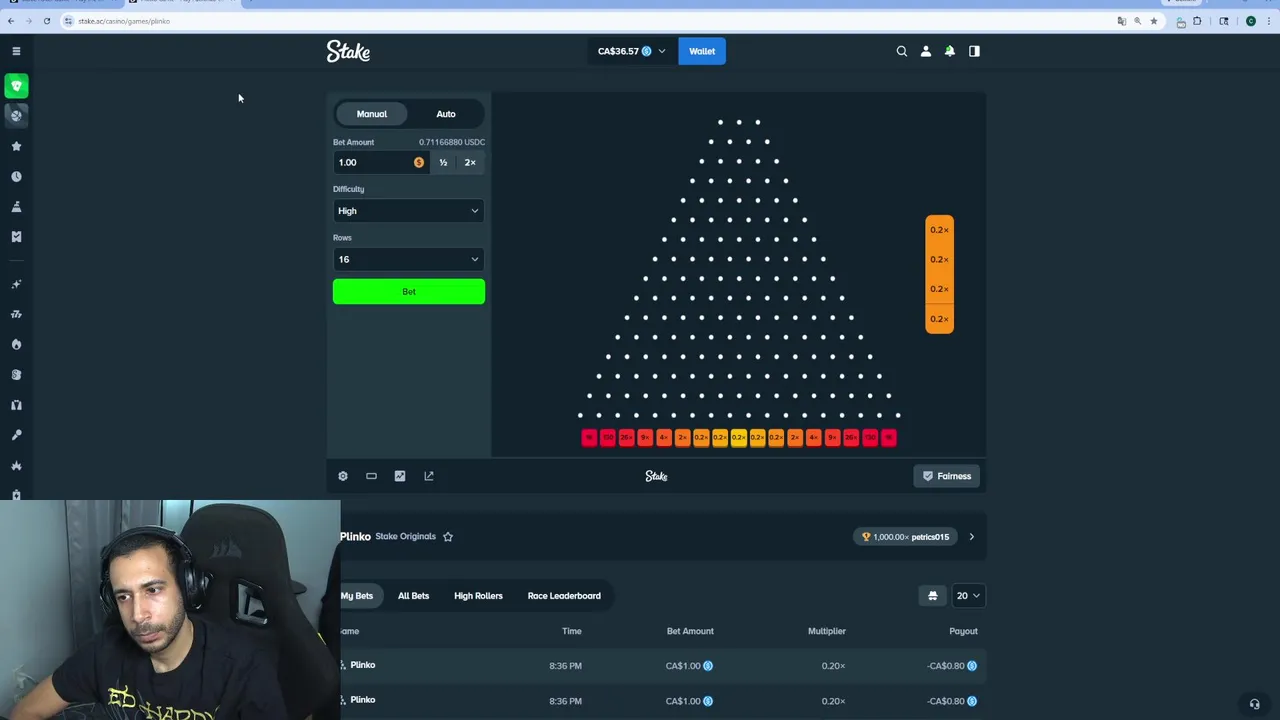
Task: Open Challenges flask icon in sidebar
Action: 16,207
